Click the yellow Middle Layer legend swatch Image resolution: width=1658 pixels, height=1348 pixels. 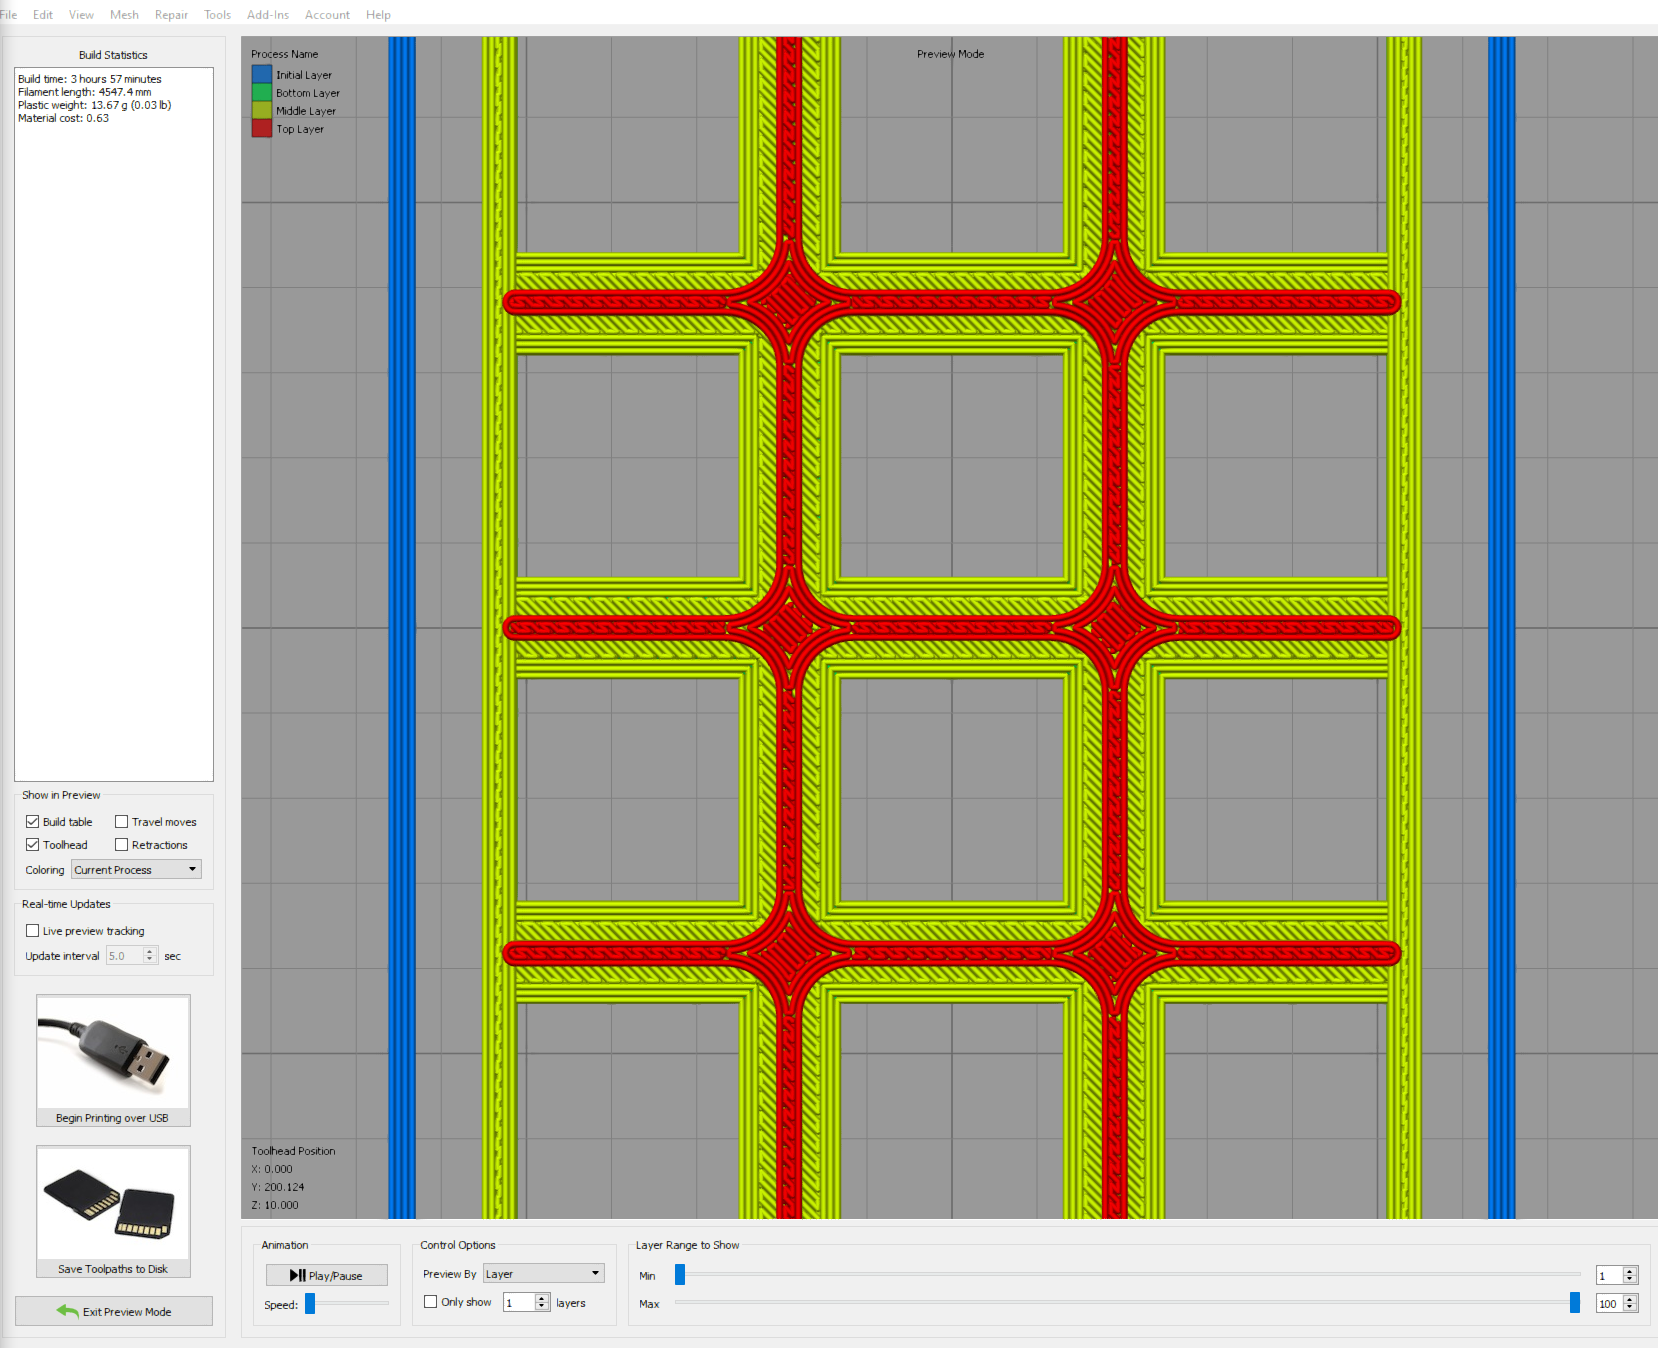click(x=262, y=111)
